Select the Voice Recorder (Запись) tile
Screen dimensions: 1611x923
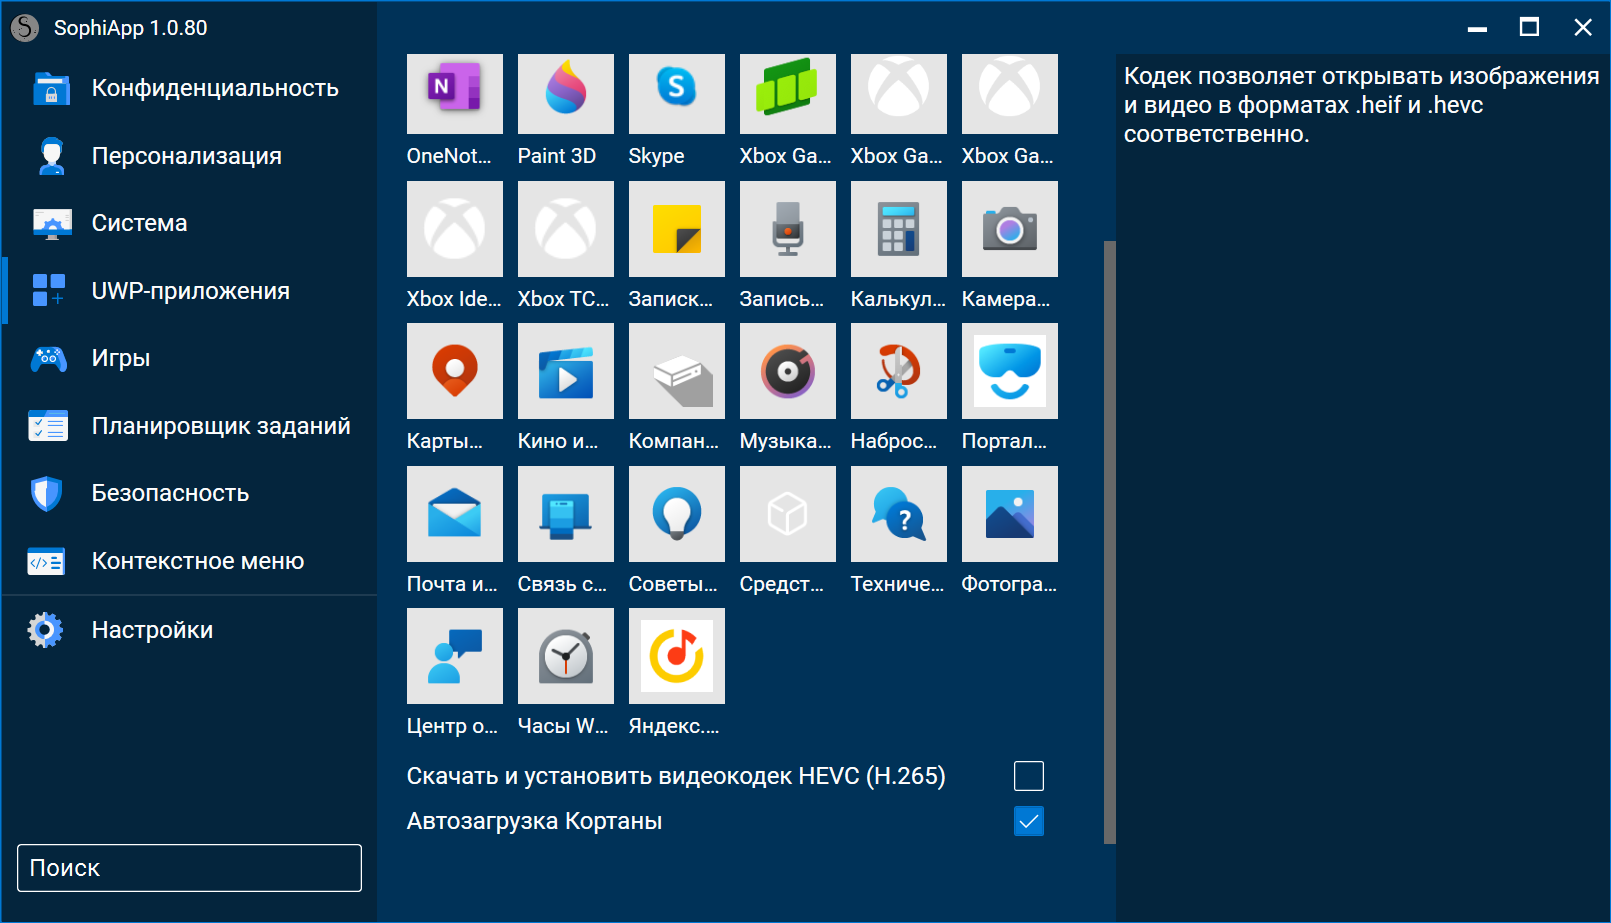coord(787,229)
